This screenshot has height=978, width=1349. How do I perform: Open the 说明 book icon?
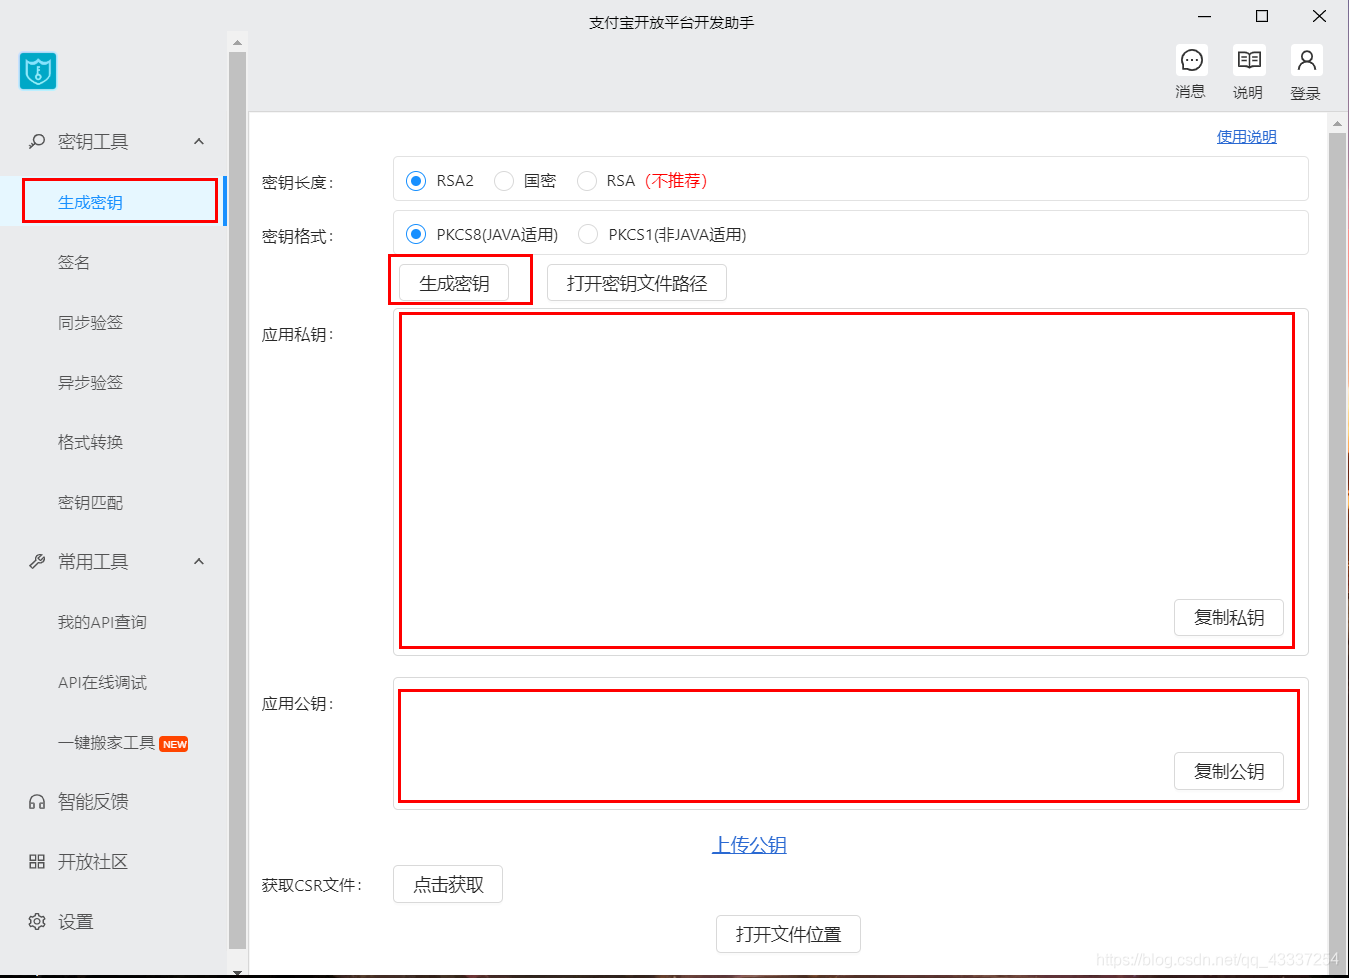click(1248, 60)
